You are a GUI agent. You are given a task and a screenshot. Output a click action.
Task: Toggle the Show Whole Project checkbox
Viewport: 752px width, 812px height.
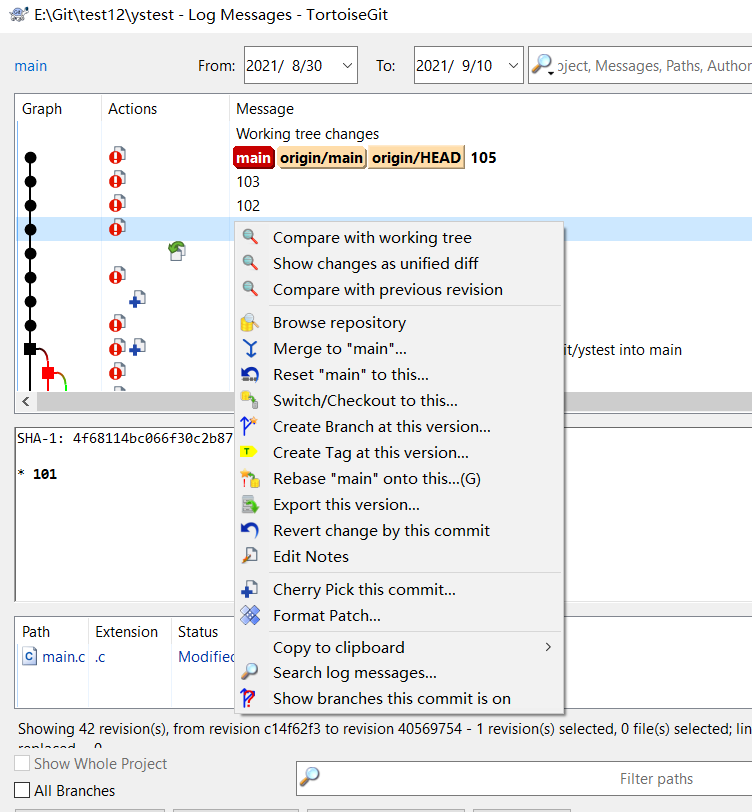click(x=22, y=763)
